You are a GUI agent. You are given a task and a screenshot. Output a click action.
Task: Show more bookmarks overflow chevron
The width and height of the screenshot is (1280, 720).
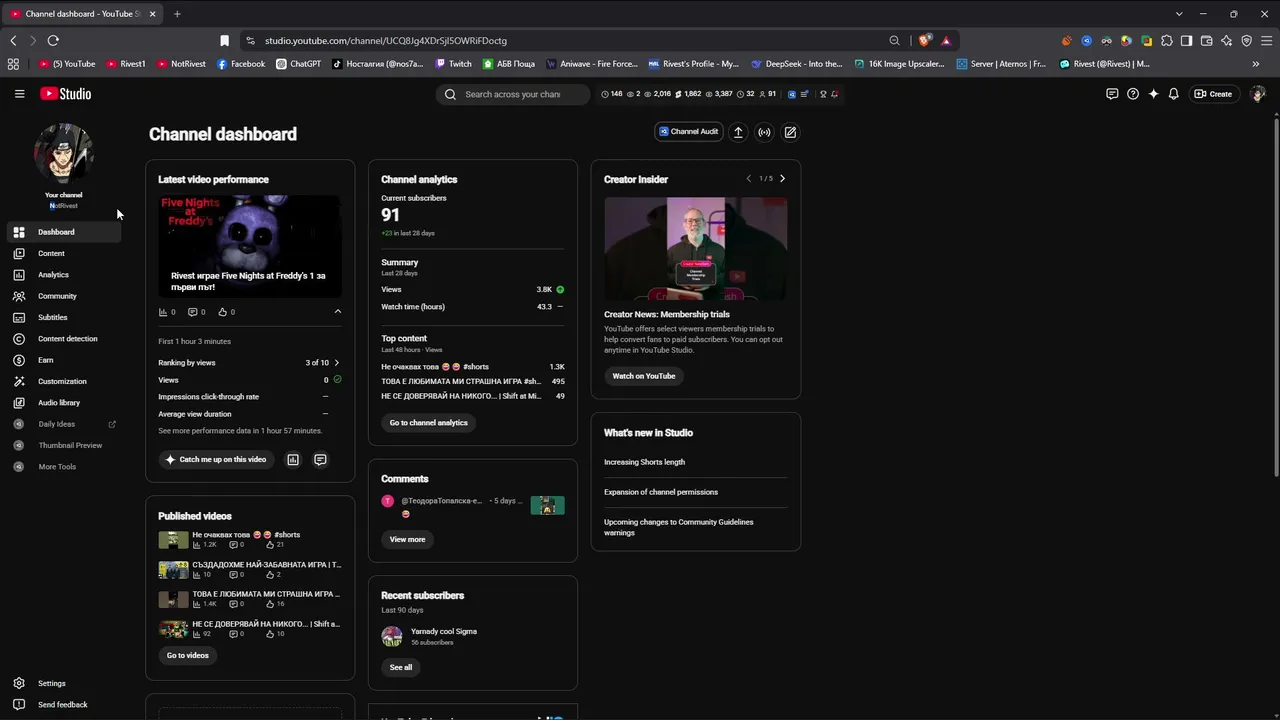click(x=1256, y=64)
